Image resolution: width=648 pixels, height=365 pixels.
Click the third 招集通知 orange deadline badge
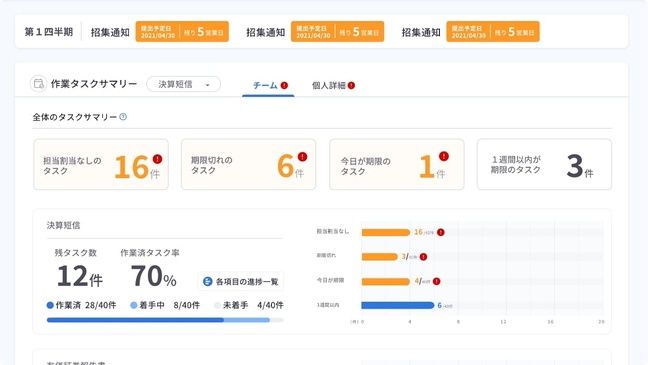point(493,32)
